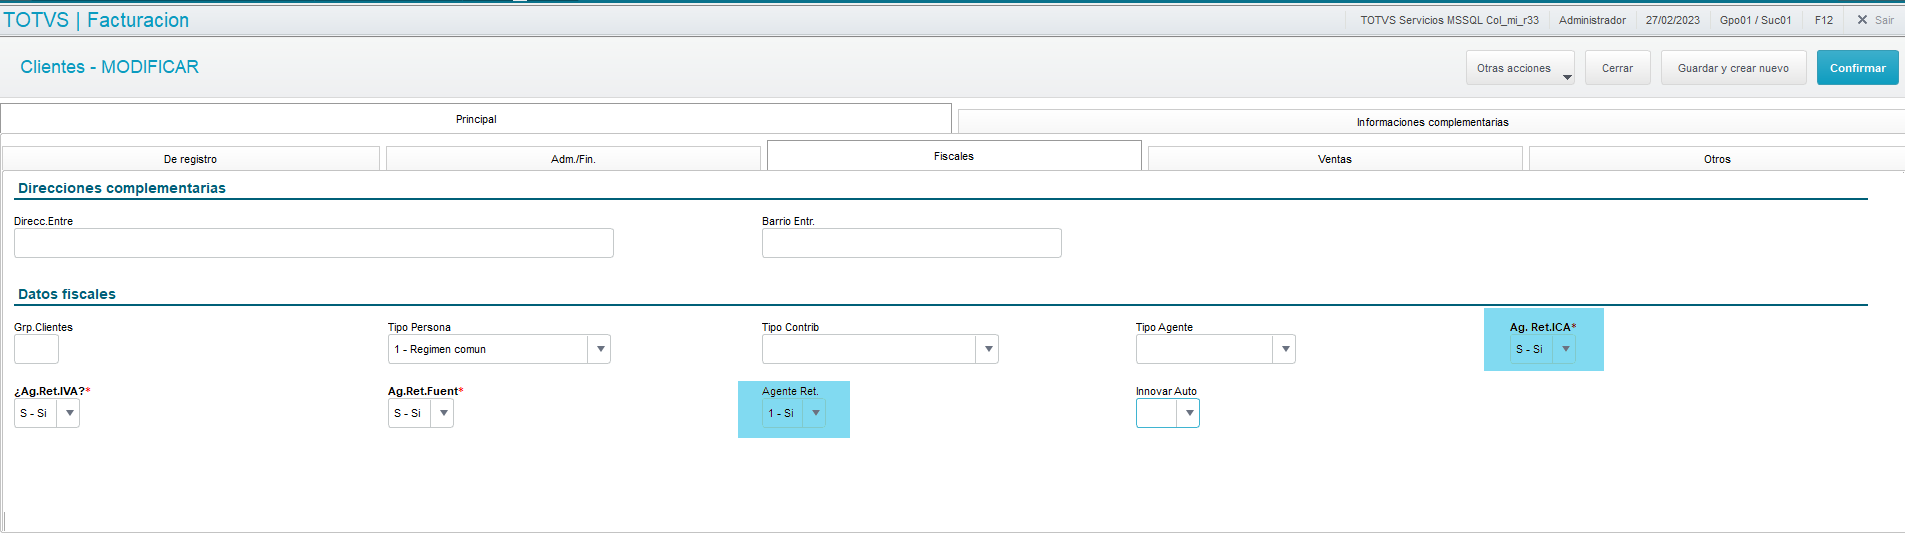Open the Otras acciones menu
This screenshot has height=534, width=1905.
click(1520, 68)
